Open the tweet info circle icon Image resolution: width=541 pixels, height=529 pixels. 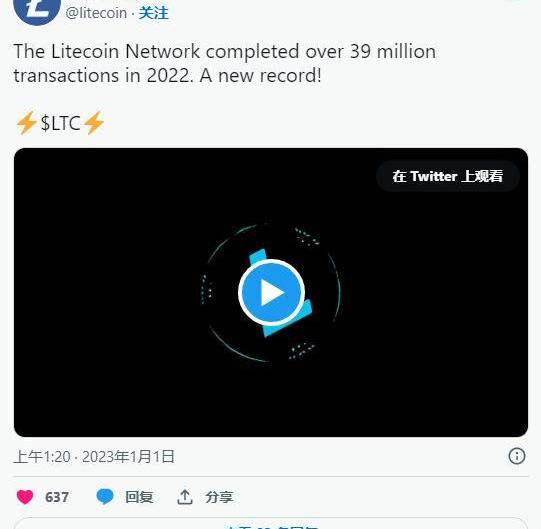tap(517, 456)
